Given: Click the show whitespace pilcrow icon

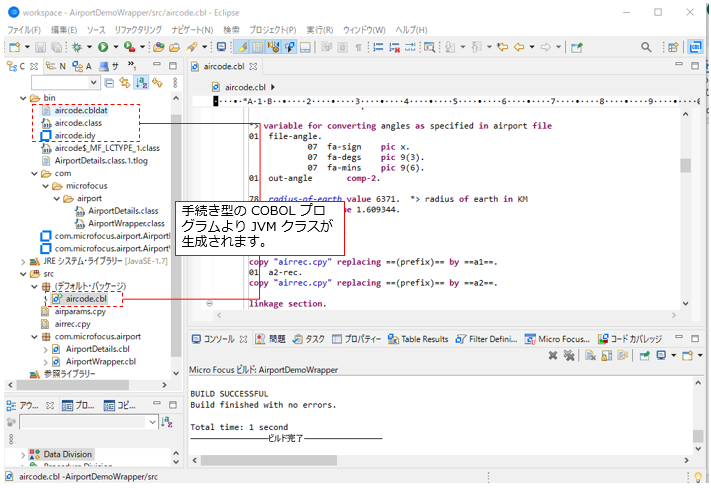Looking at the screenshot, I should click(358, 47).
